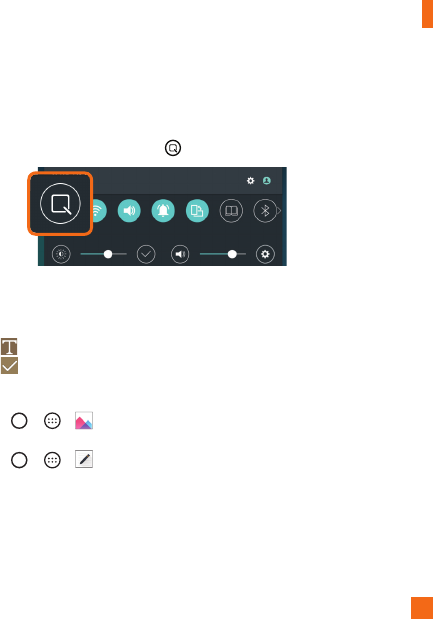Open the colorful Gallery app icon
The image size is (433, 619).
pyautogui.click(x=84, y=420)
